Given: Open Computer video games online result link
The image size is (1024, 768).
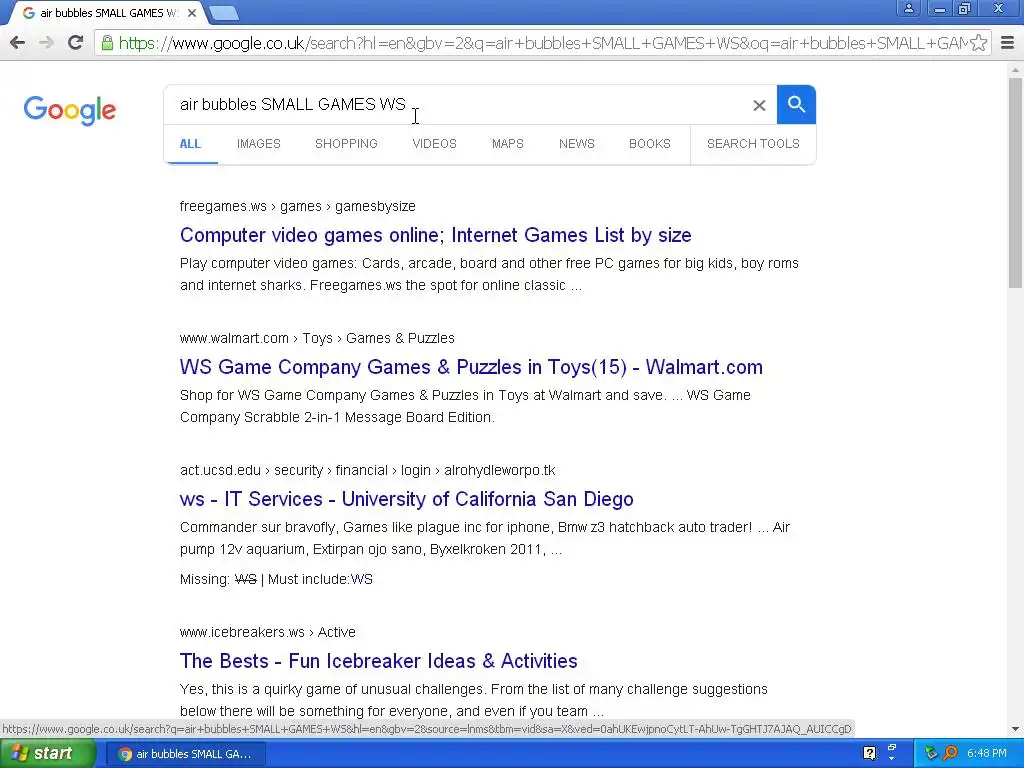Looking at the screenshot, I should point(436,235).
